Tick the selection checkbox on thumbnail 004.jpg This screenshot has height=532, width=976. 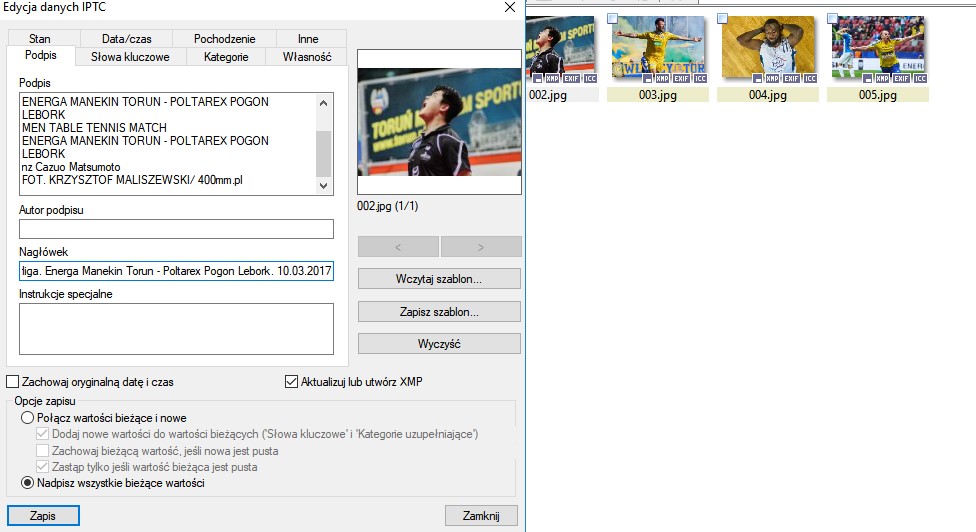click(723, 19)
